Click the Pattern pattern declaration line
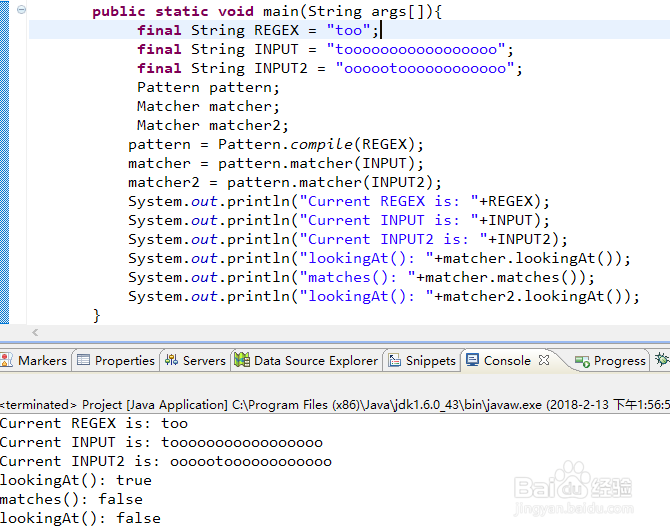 pos(208,88)
